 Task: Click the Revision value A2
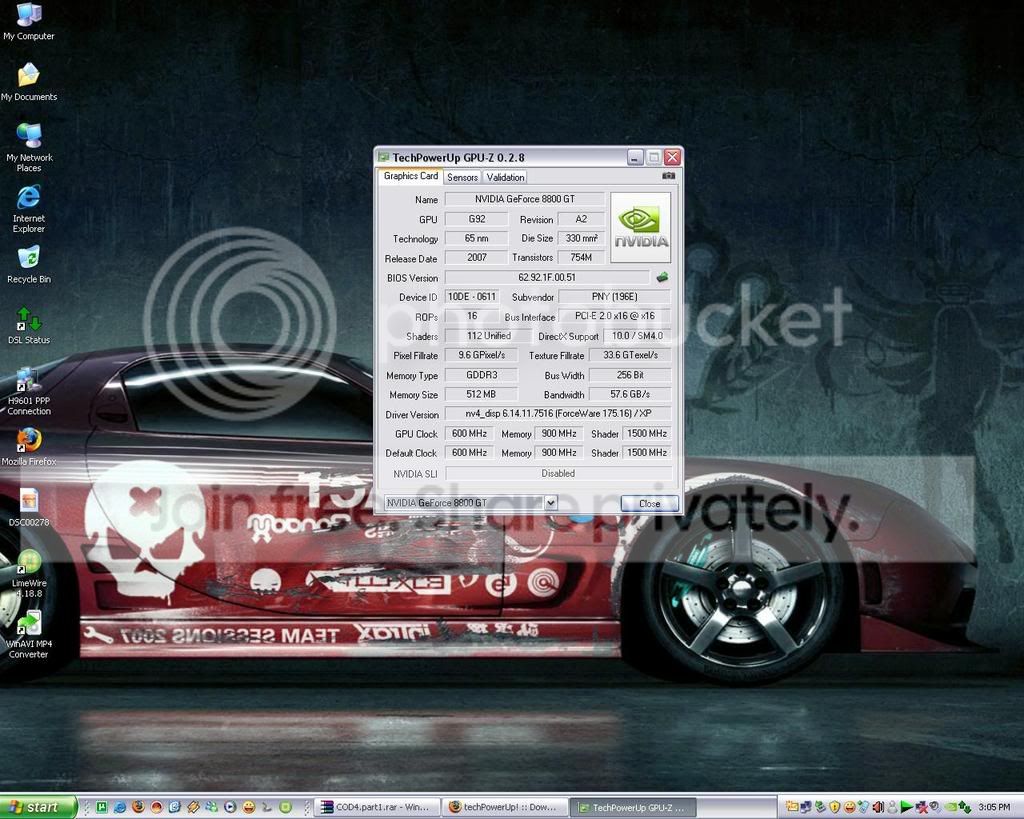(581, 219)
